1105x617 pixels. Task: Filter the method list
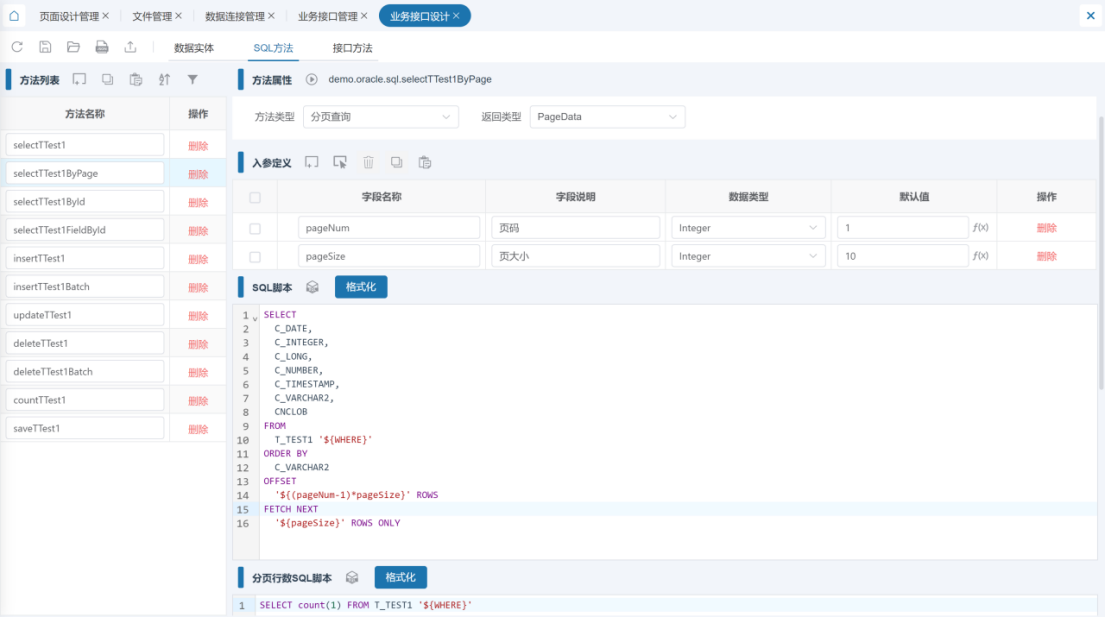coord(192,80)
